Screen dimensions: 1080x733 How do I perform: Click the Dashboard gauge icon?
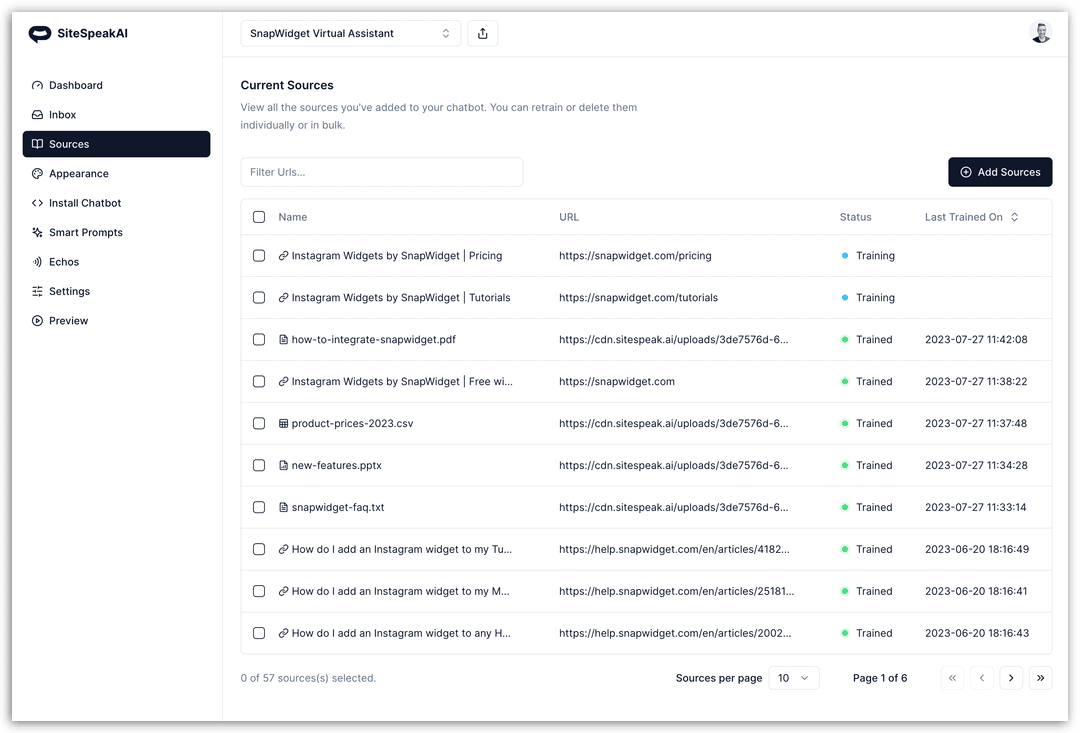[37, 85]
